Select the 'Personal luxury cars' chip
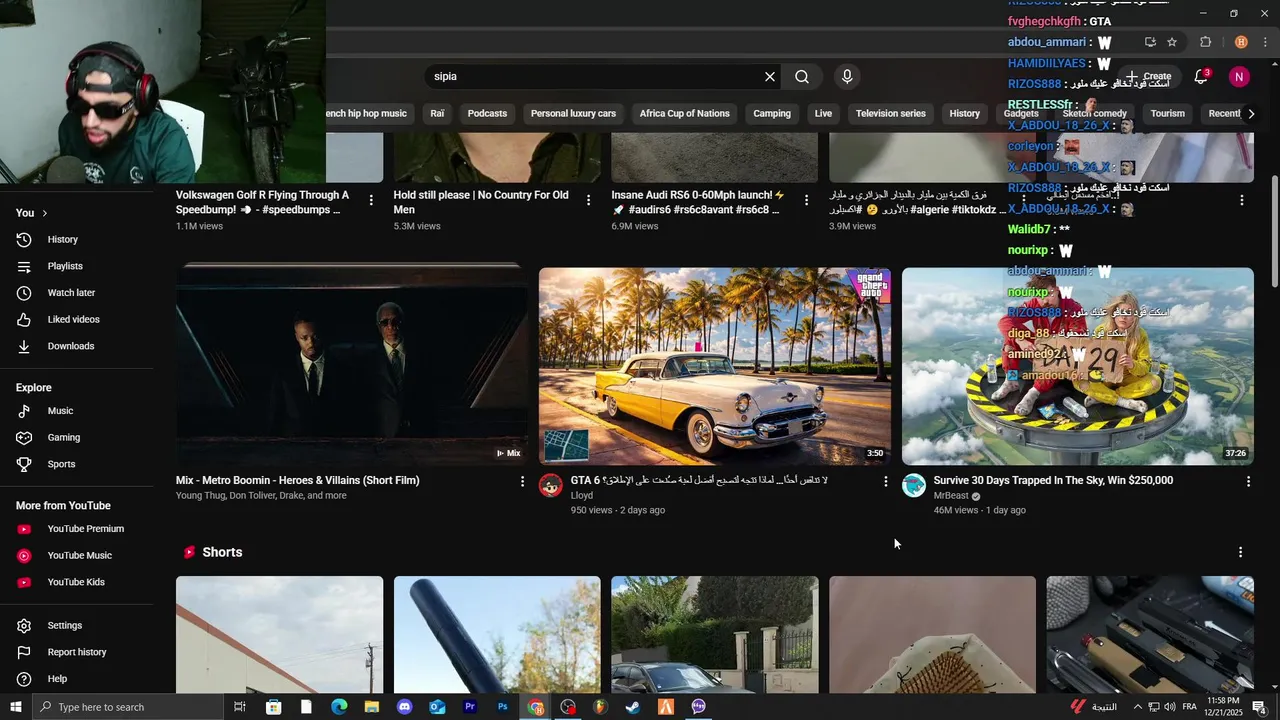 click(573, 114)
